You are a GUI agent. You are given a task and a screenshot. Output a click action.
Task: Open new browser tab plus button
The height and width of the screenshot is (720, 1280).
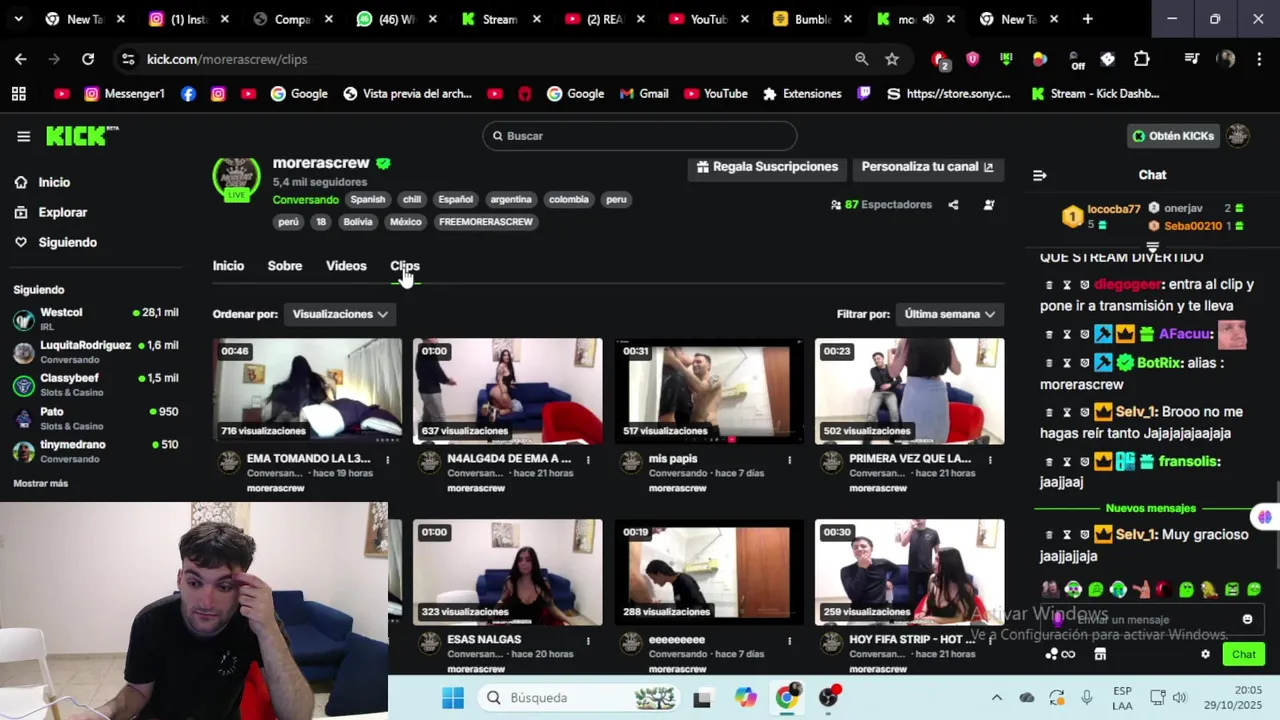(1087, 19)
